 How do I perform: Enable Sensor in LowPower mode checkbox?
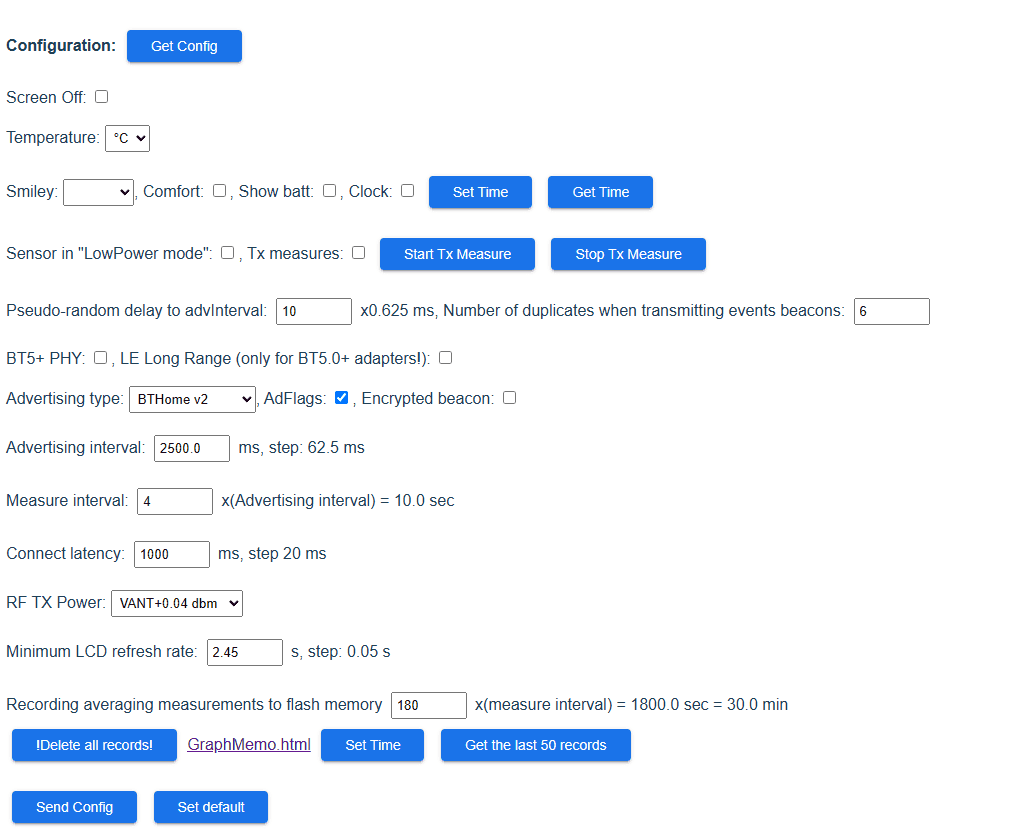228,253
